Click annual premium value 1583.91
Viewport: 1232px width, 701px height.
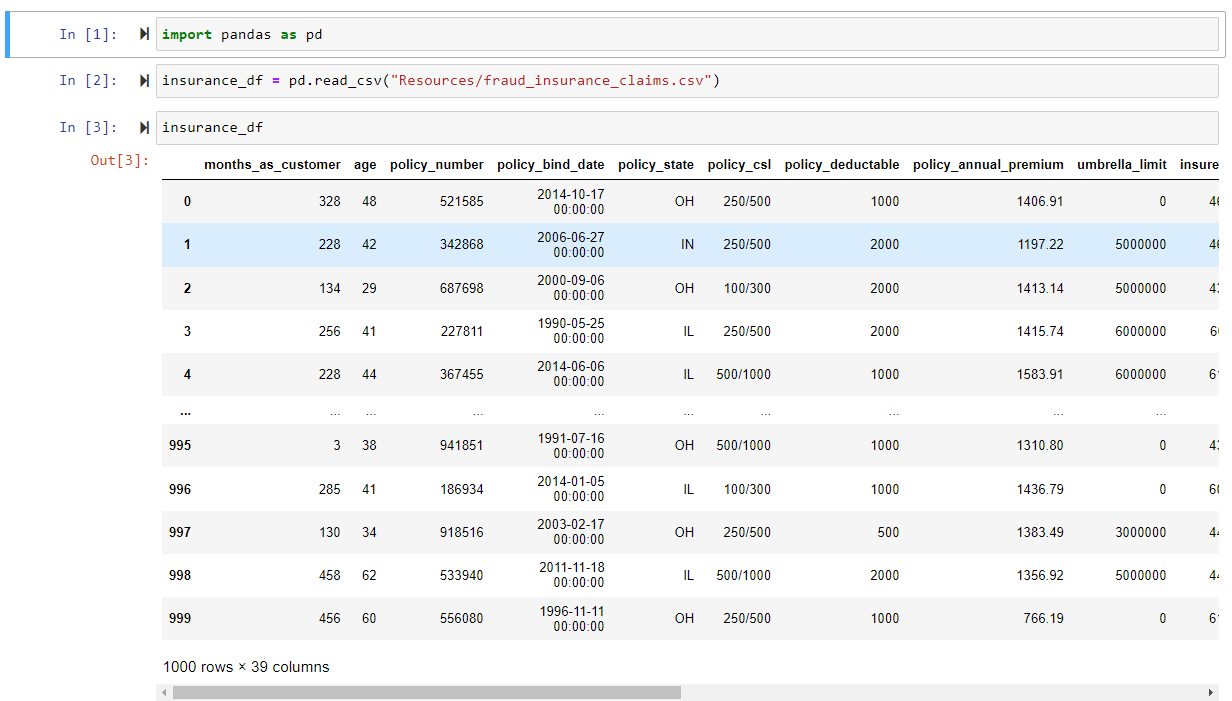1040,374
